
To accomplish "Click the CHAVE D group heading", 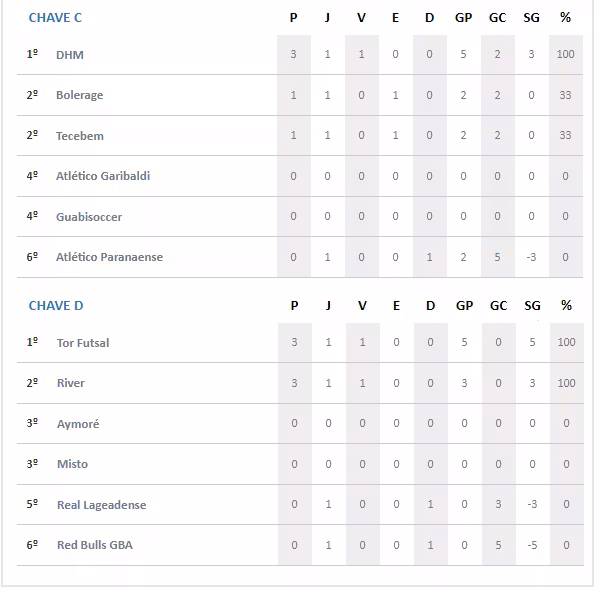I will pyautogui.click(x=56, y=306).
